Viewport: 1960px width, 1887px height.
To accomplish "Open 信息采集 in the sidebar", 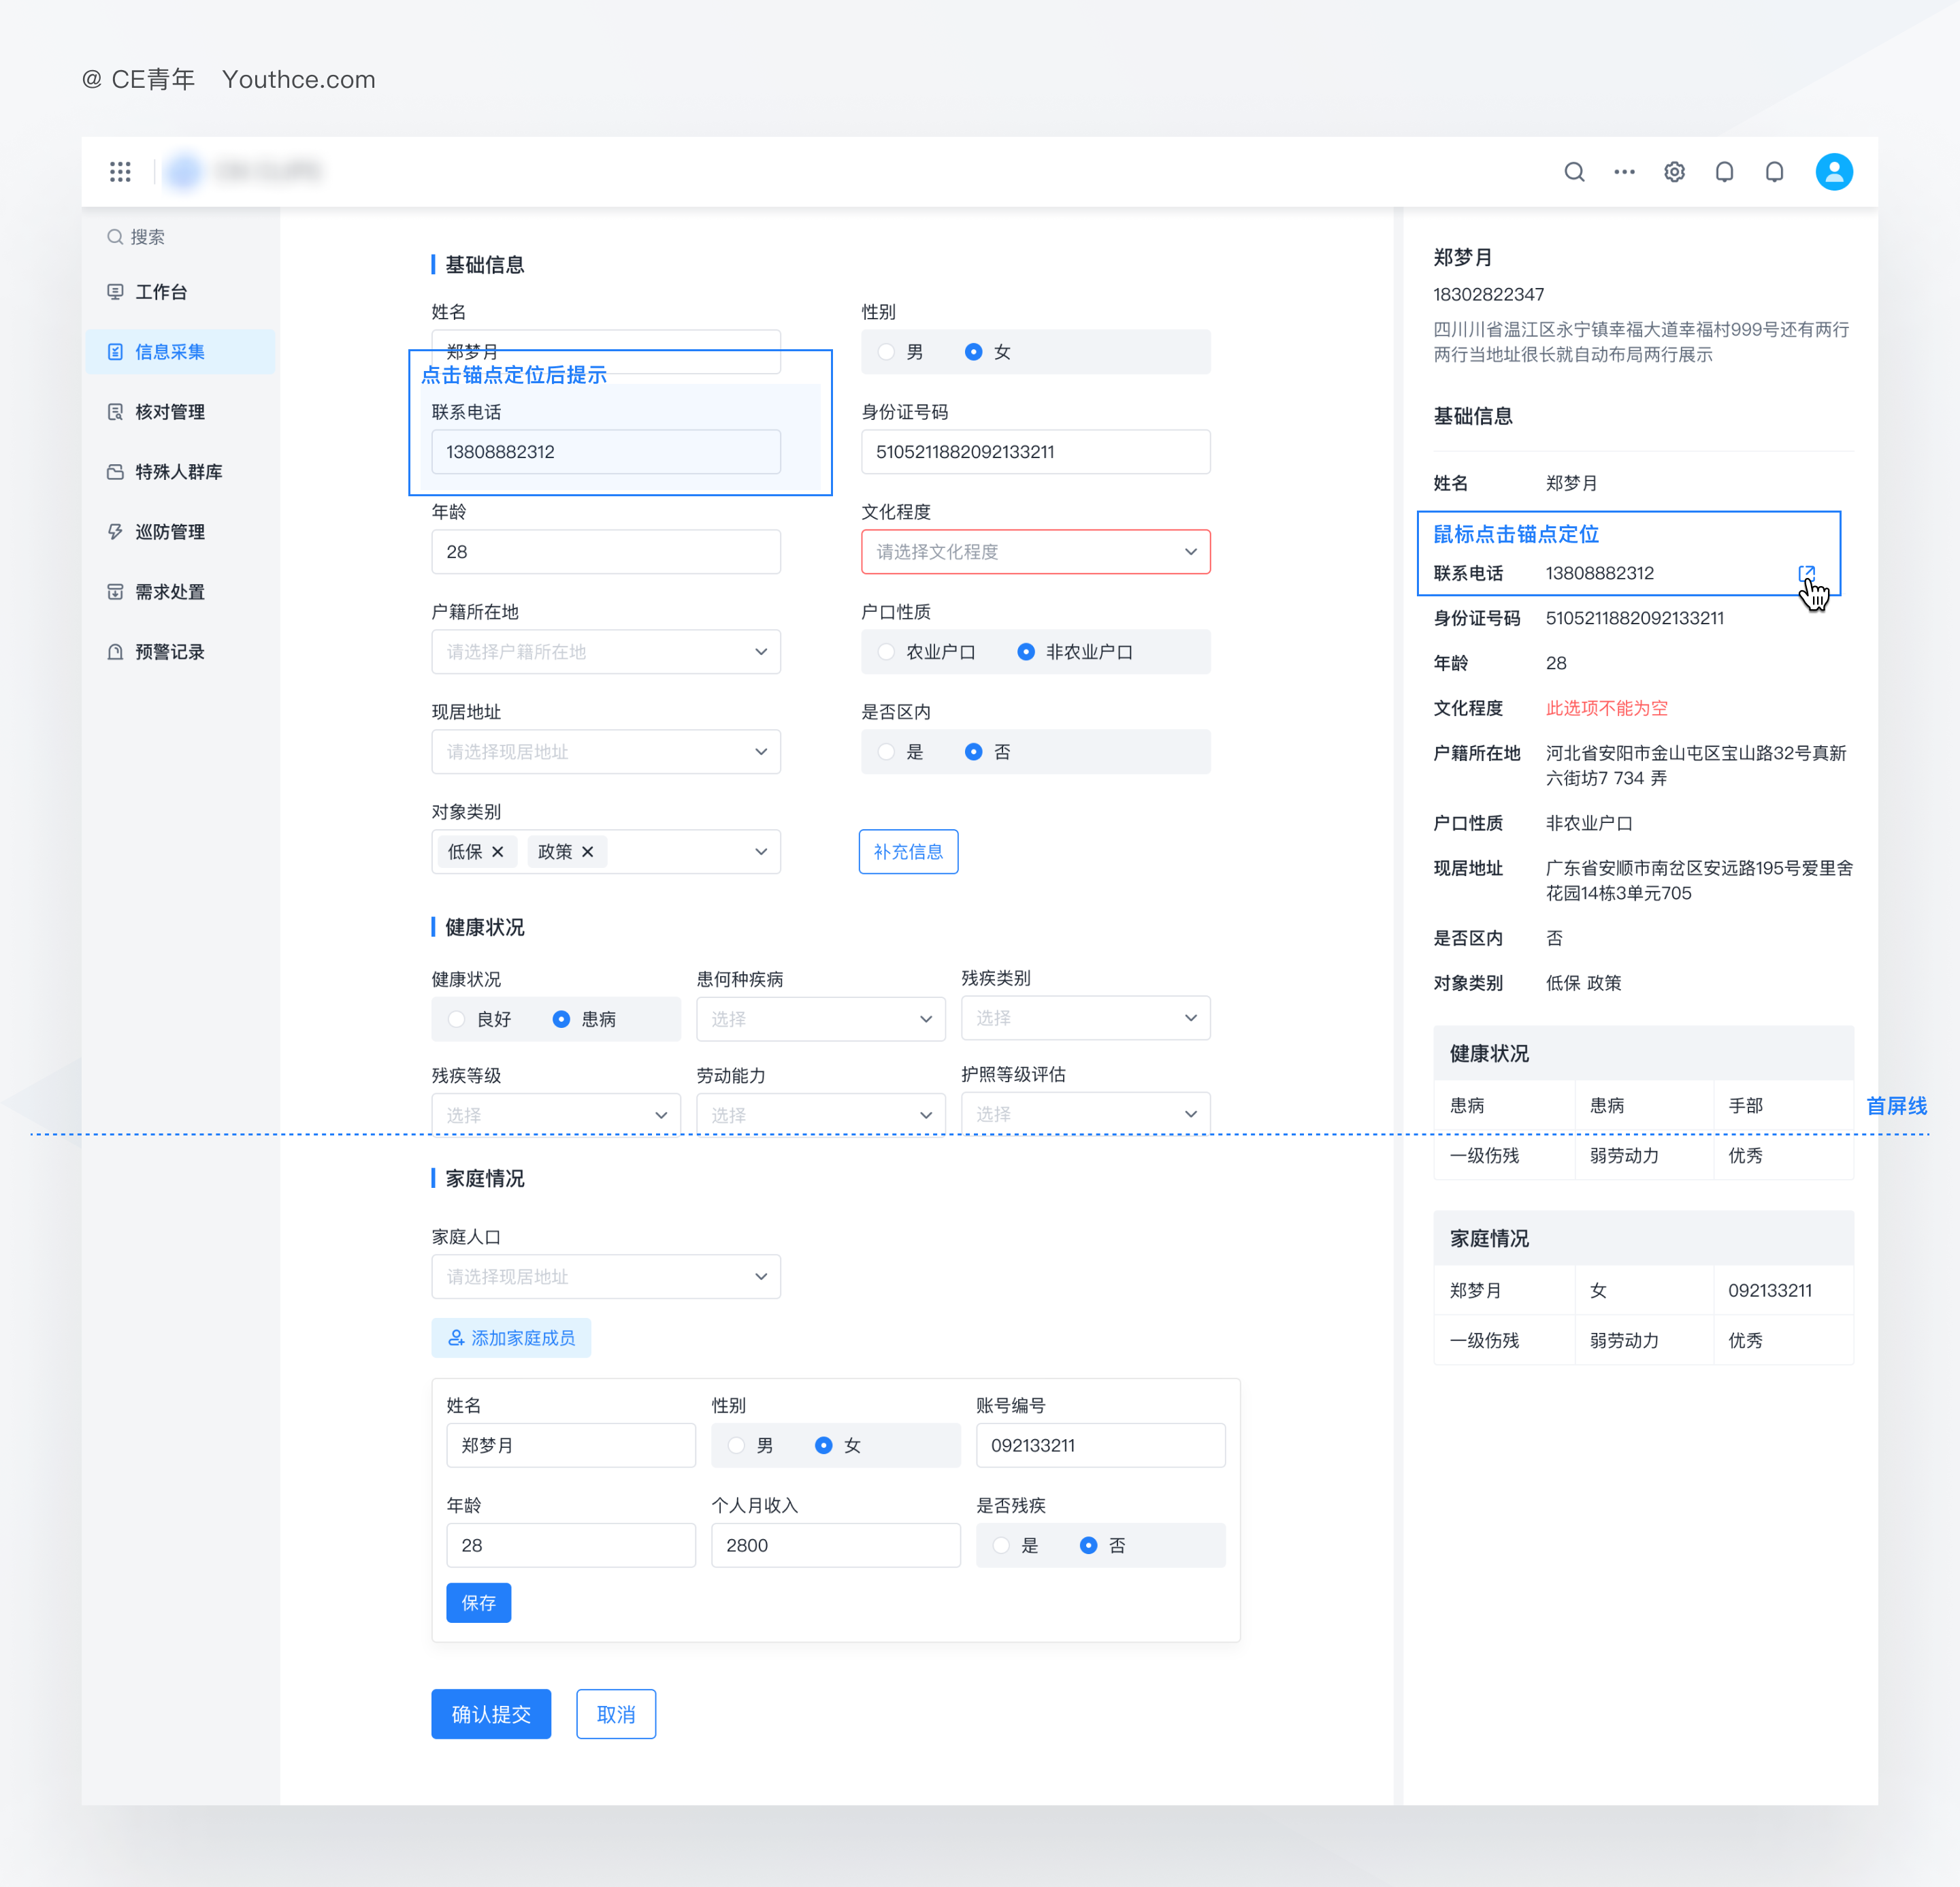I will tap(180, 352).
